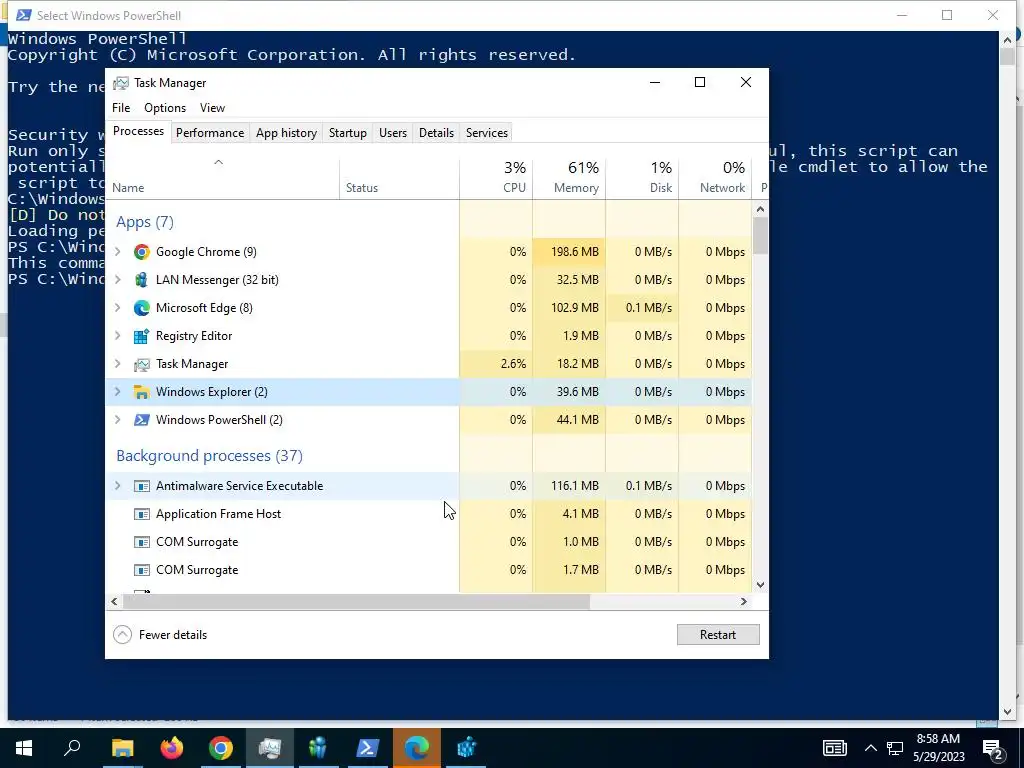Switch to the Startup tab
Screen dimensions: 1024x768
tap(347, 133)
